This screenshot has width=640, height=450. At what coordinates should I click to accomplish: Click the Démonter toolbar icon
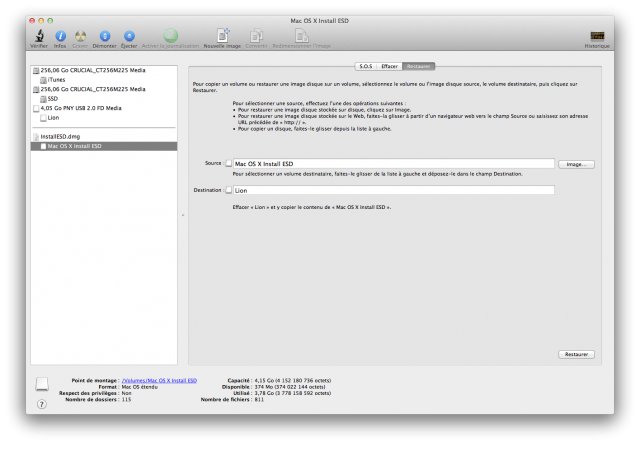point(104,36)
